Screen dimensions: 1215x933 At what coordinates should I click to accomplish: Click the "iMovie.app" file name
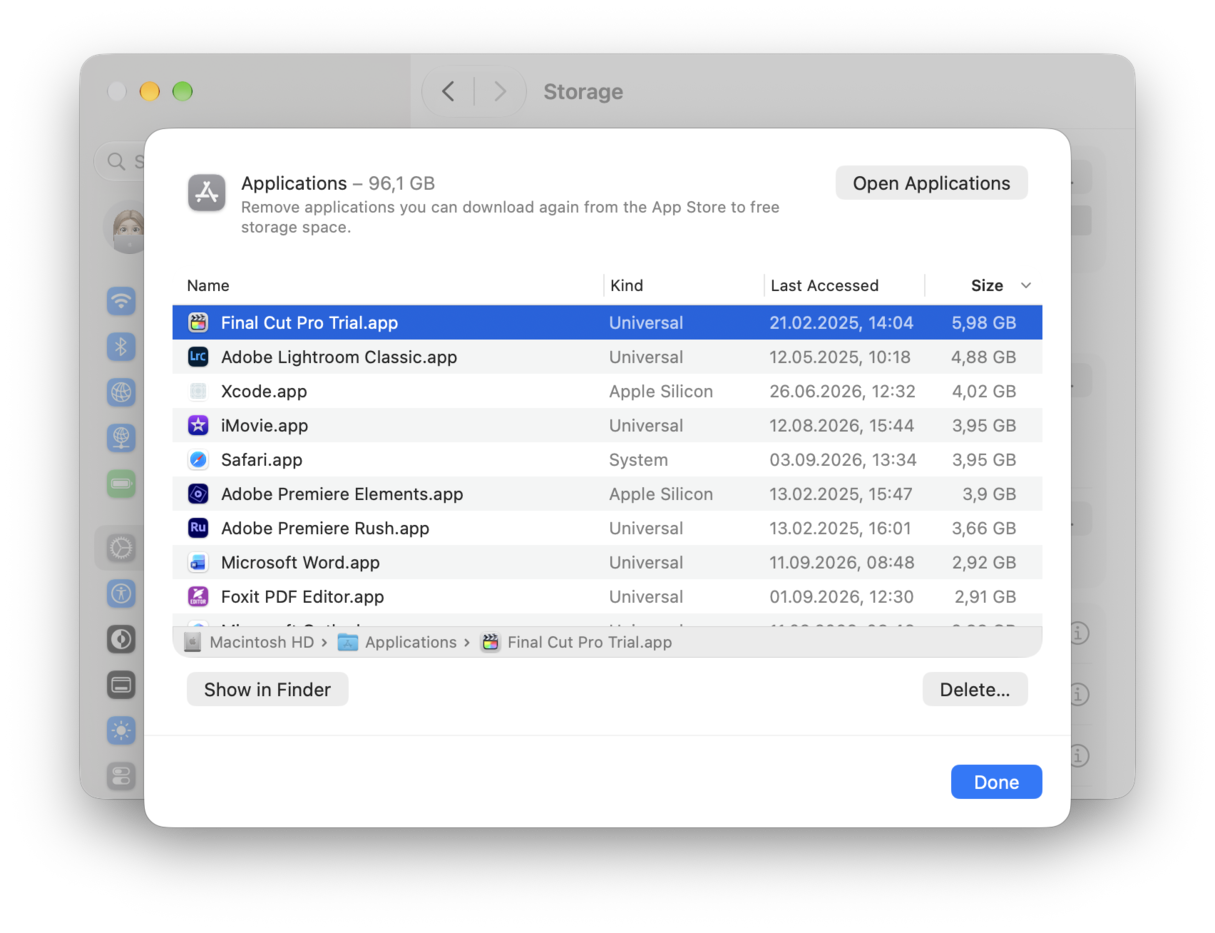click(x=265, y=425)
